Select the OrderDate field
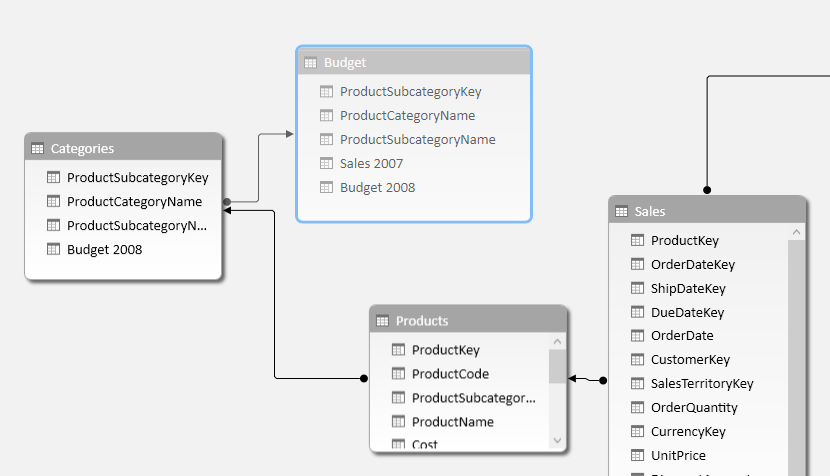The width and height of the screenshot is (830, 476). click(x=682, y=336)
